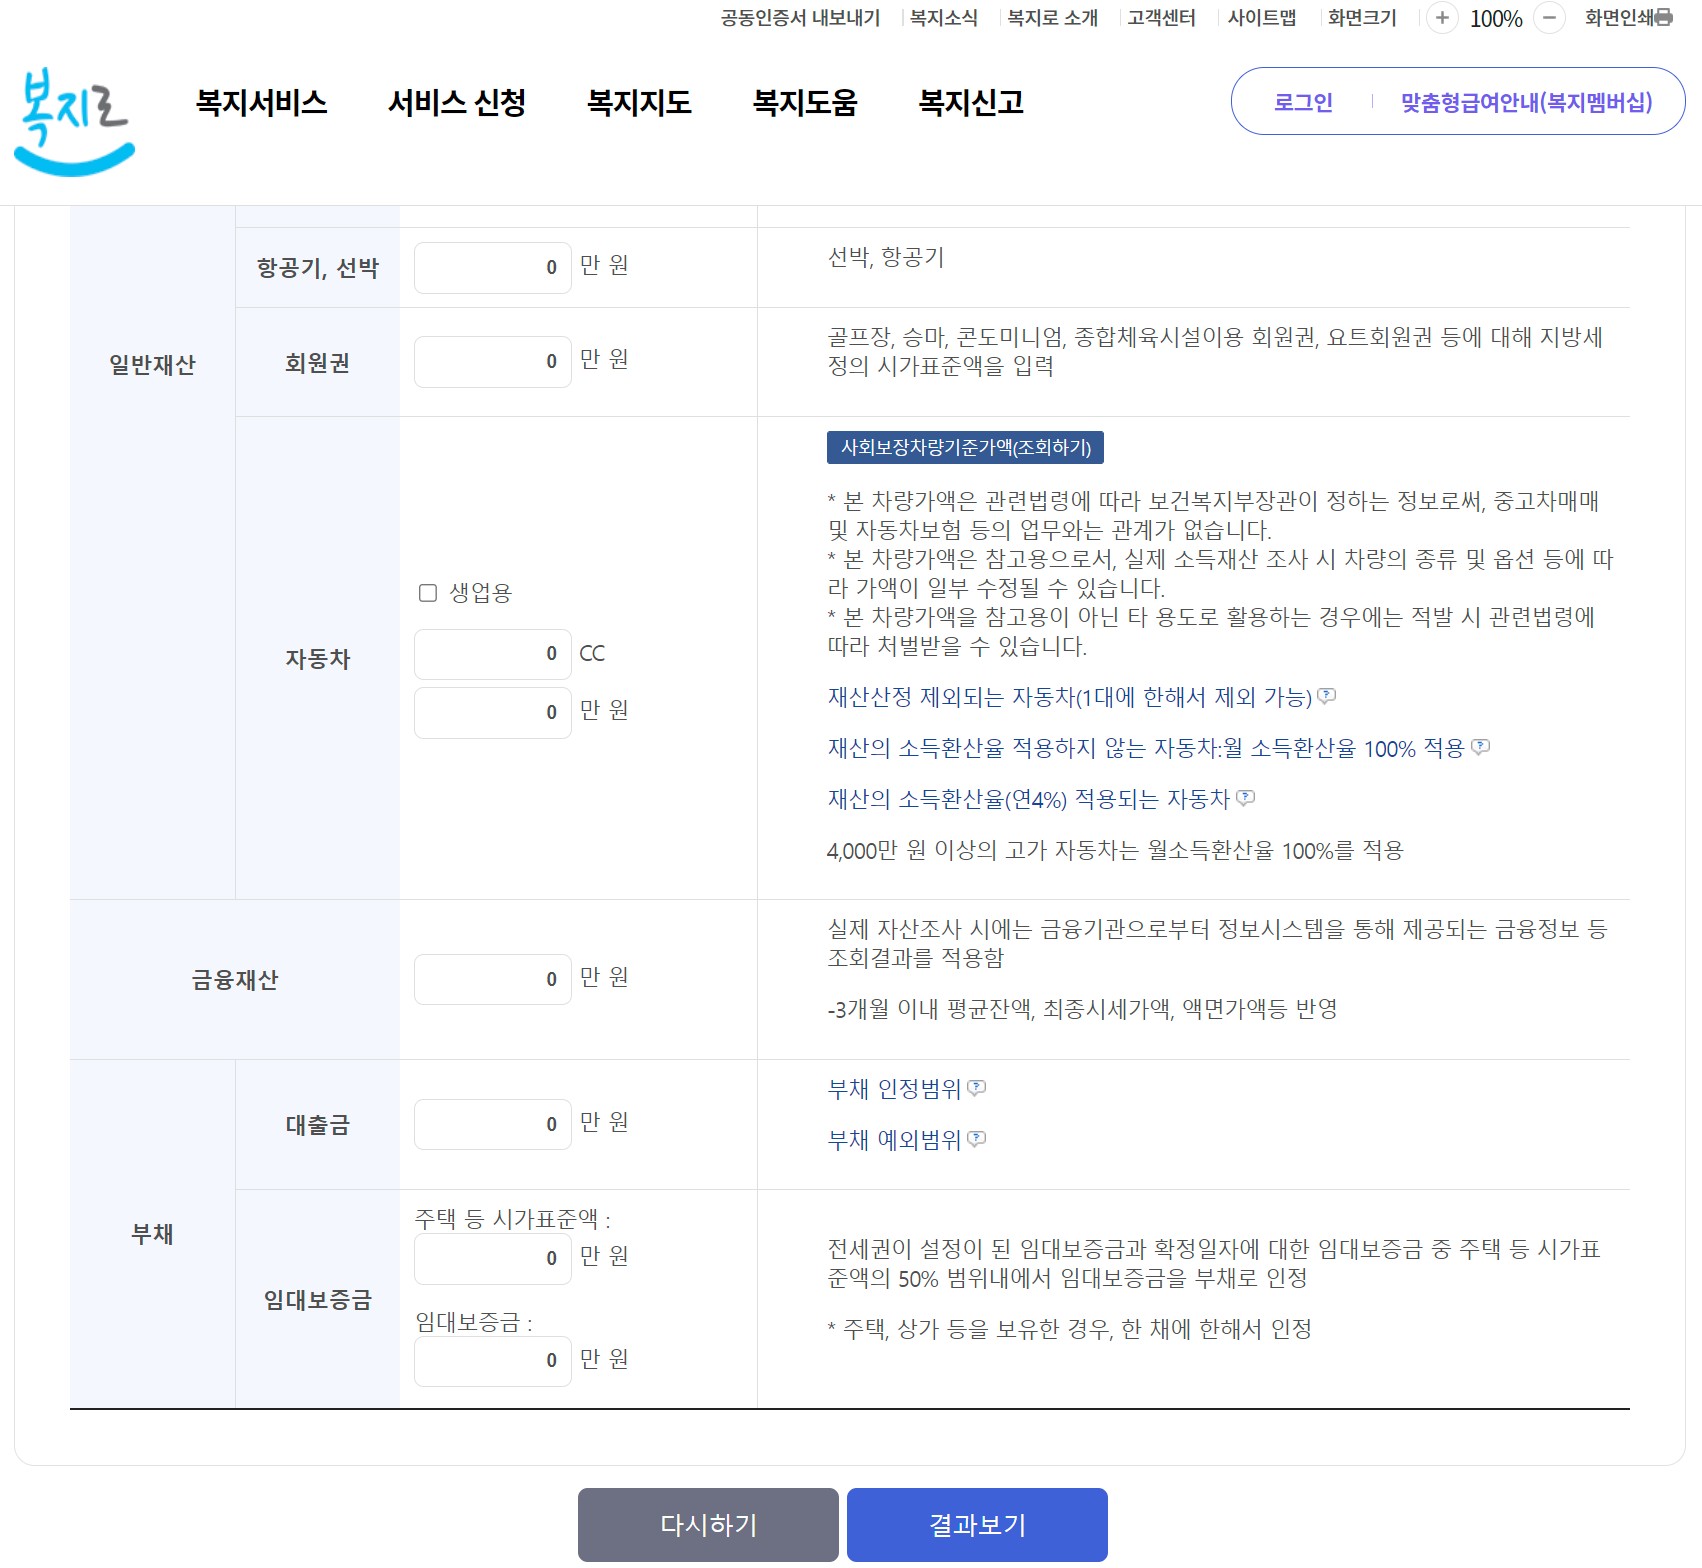Open the 고객센터 link at the top
This screenshot has width=1702, height=1568.
pos(1160,18)
